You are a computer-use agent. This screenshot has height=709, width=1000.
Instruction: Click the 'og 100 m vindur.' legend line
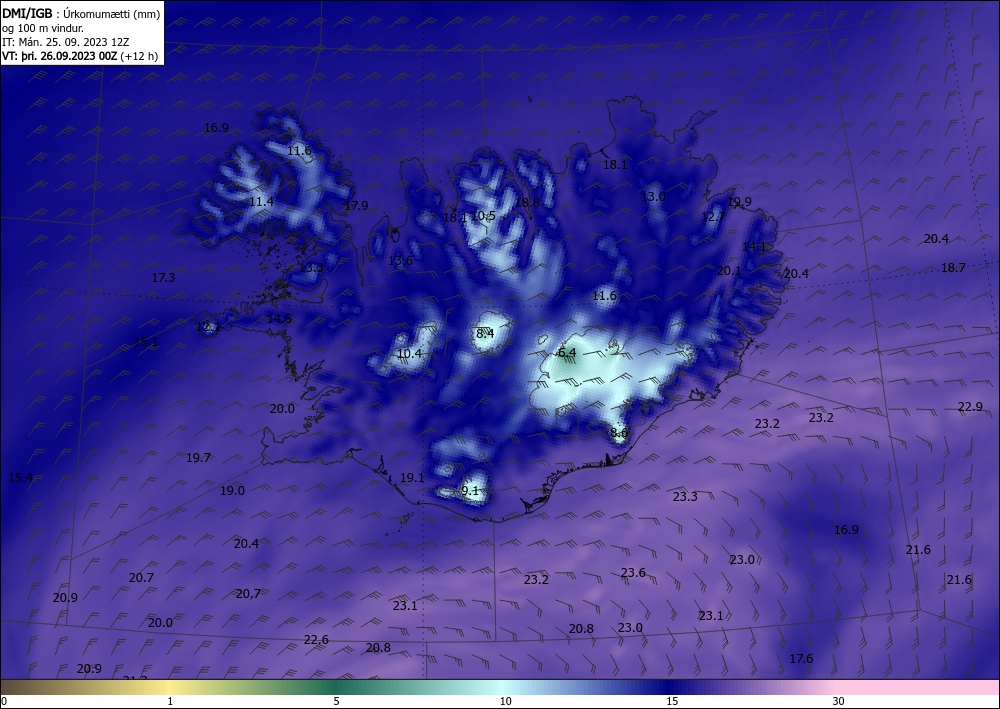tap(43, 28)
